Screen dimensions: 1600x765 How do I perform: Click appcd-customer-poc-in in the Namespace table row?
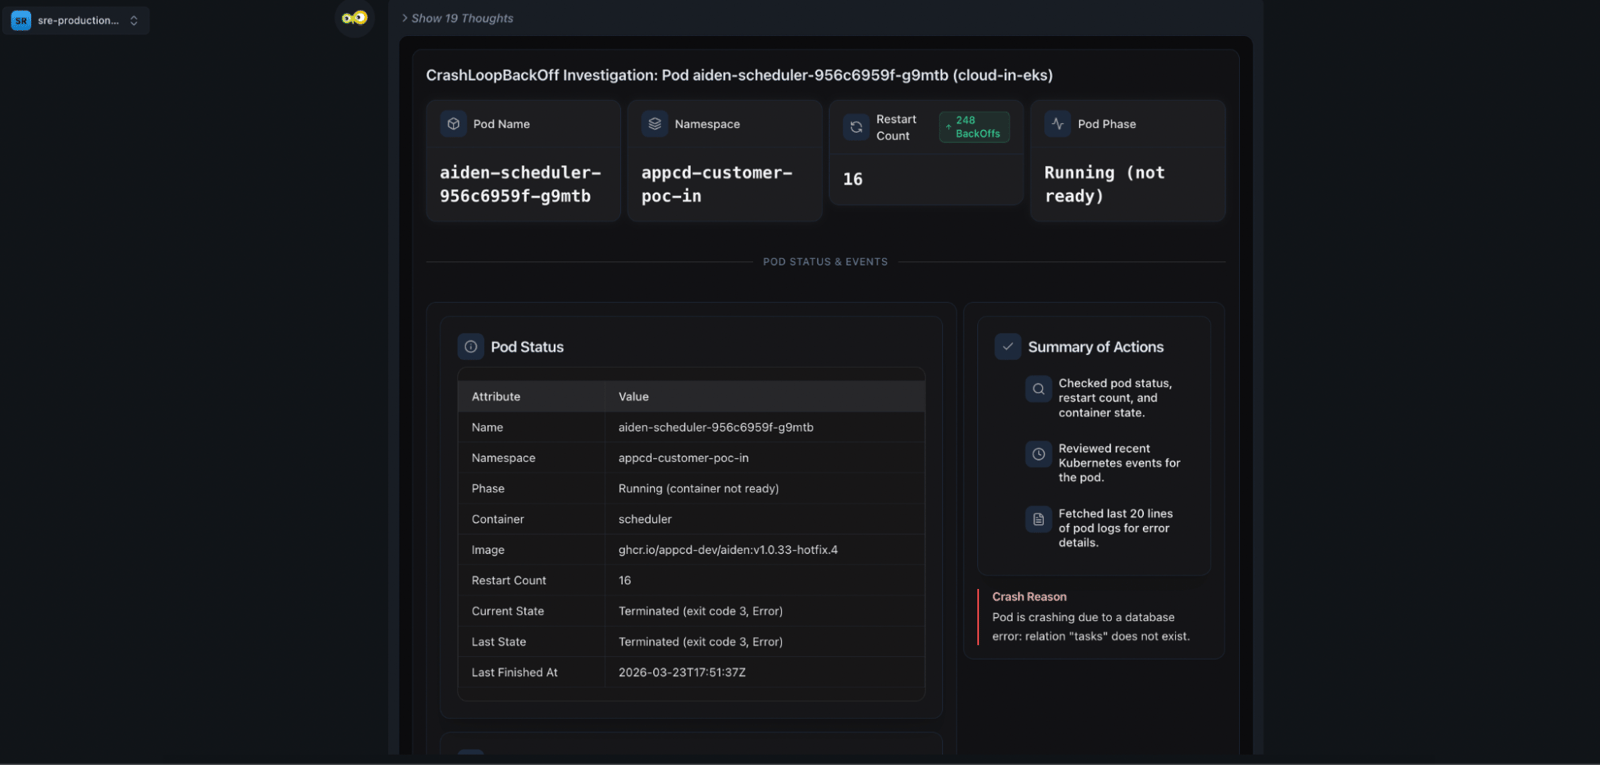684,458
